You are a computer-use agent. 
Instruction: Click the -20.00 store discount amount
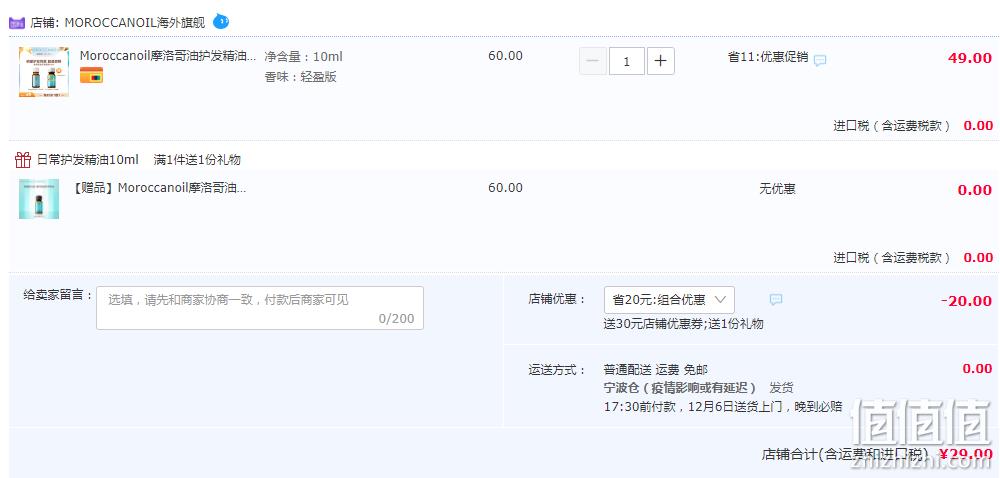click(x=966, y=301)
